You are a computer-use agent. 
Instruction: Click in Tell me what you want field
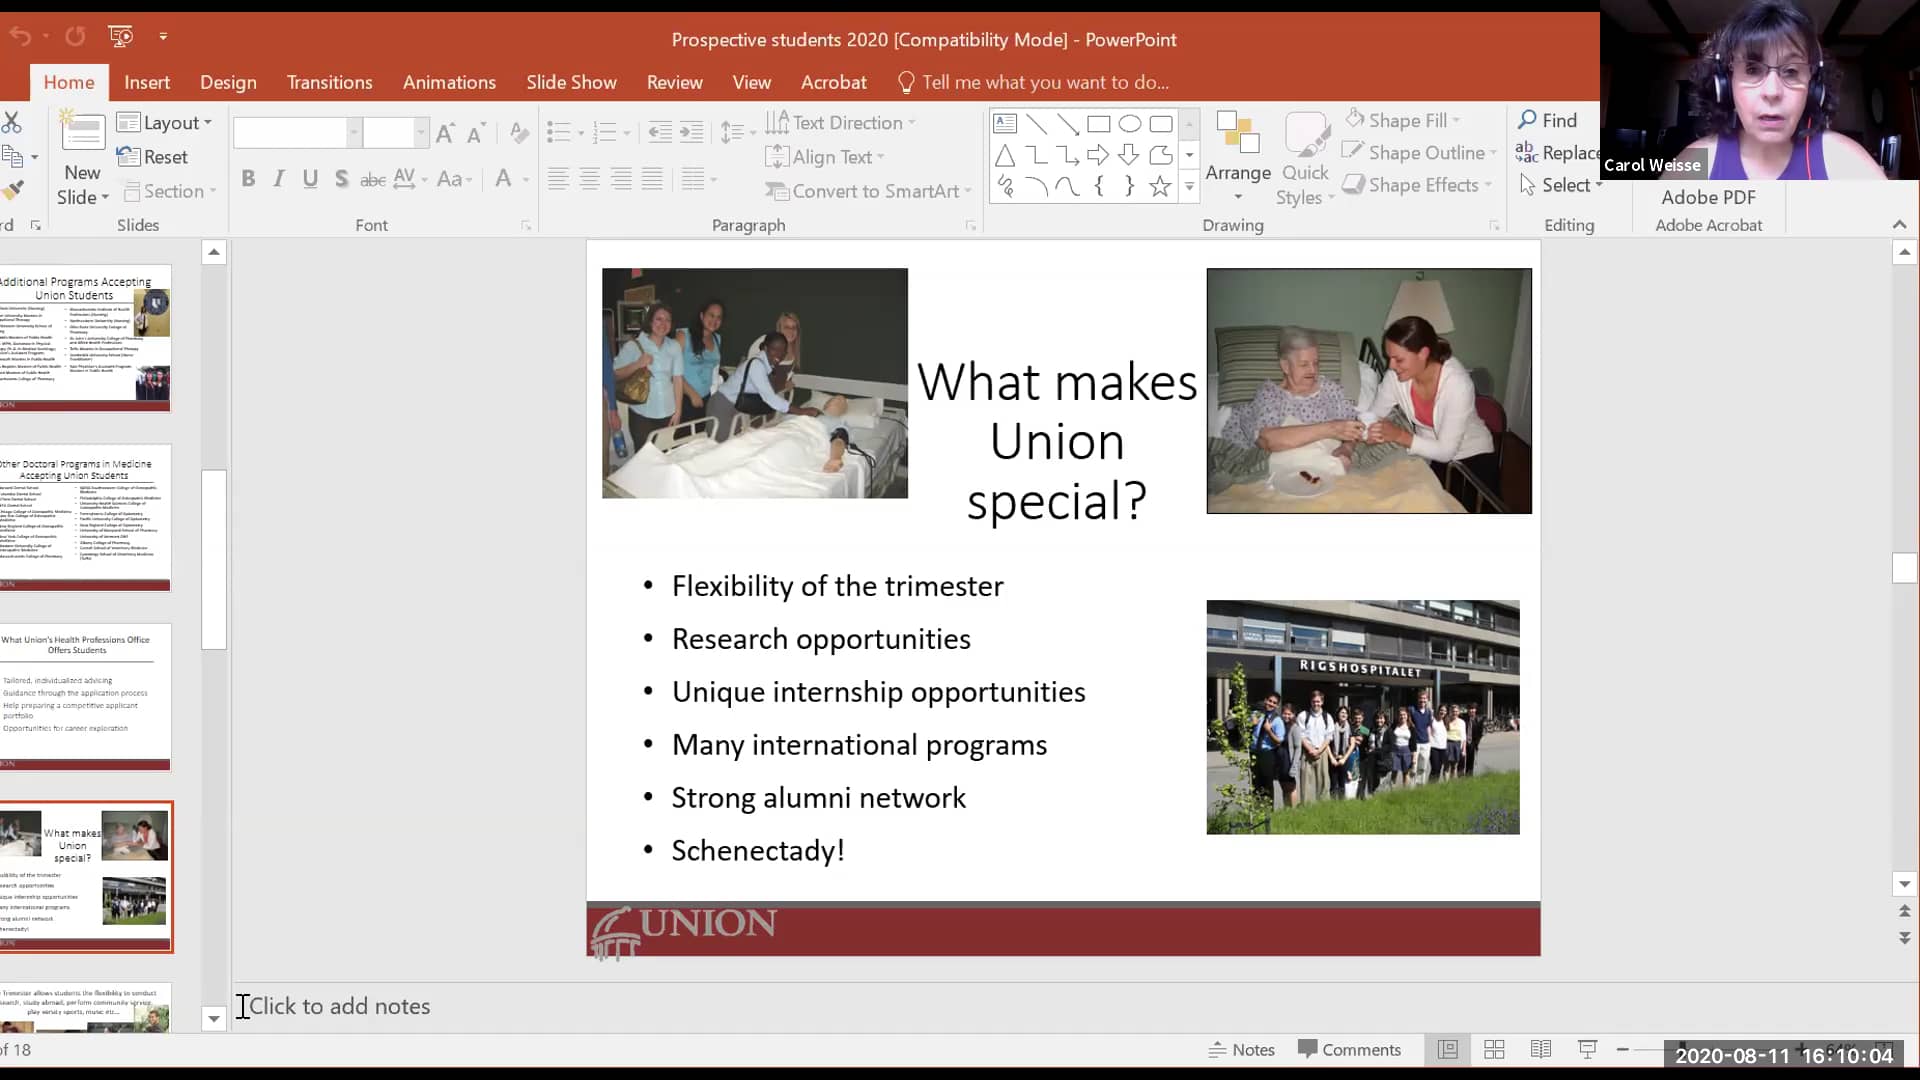[1045, 82]
